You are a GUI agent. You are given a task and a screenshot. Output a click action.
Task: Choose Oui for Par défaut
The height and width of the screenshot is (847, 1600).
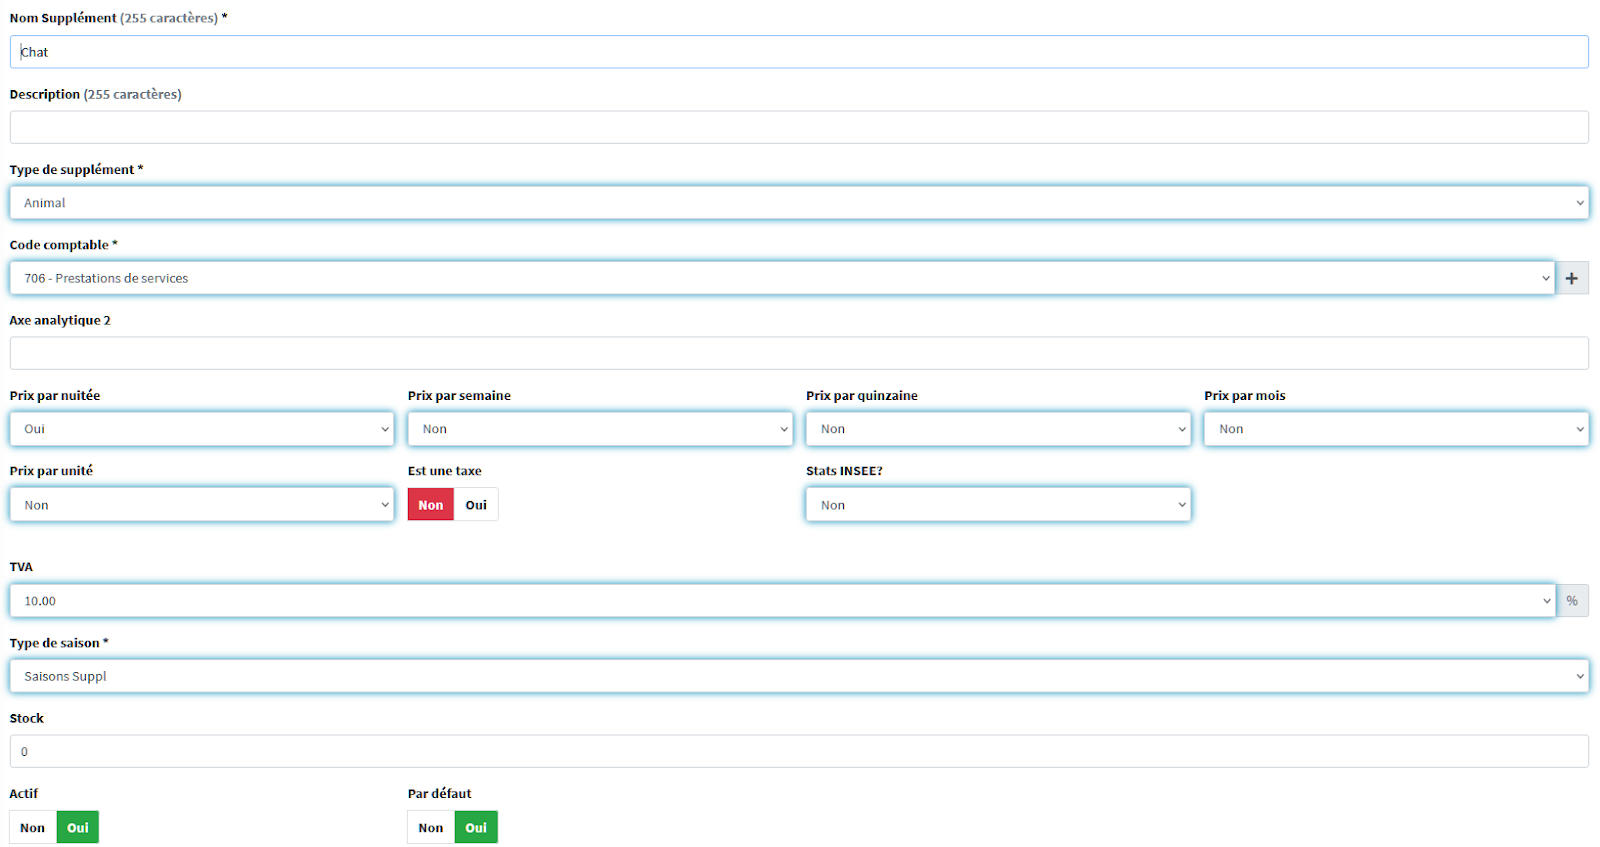[x=476, y=828]
